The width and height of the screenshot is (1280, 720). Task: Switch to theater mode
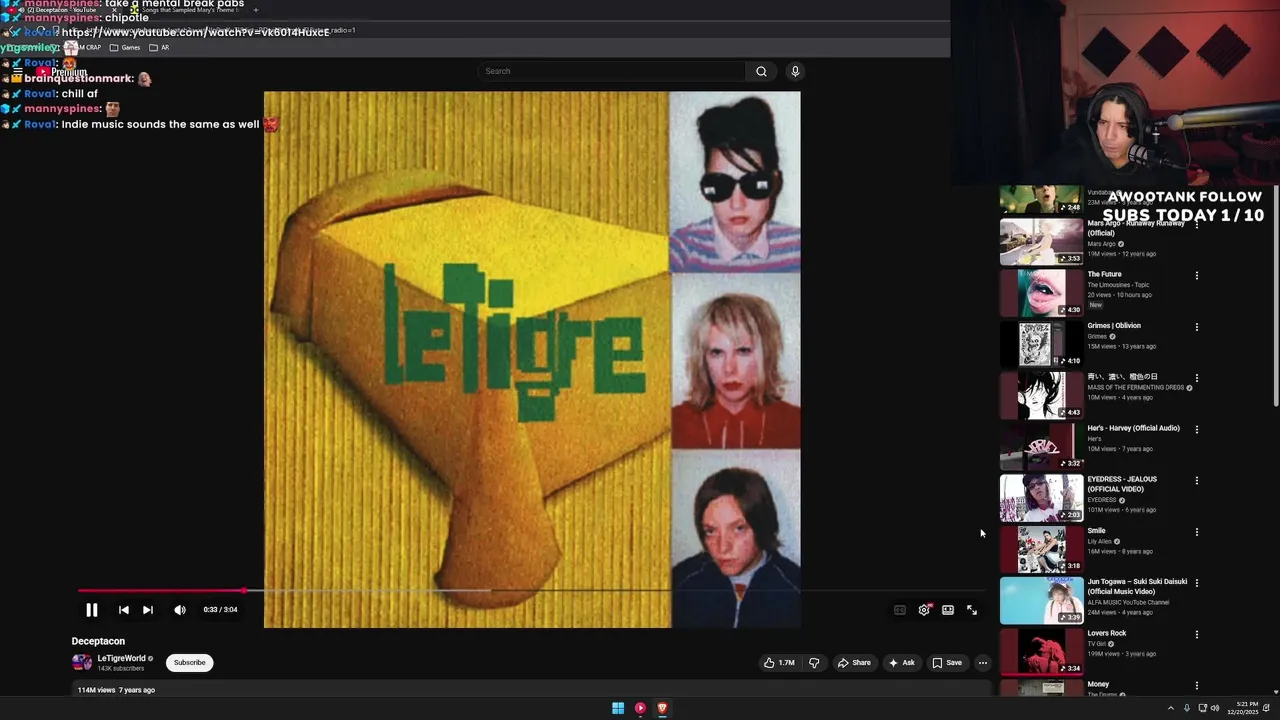click(x=948, y=610)
